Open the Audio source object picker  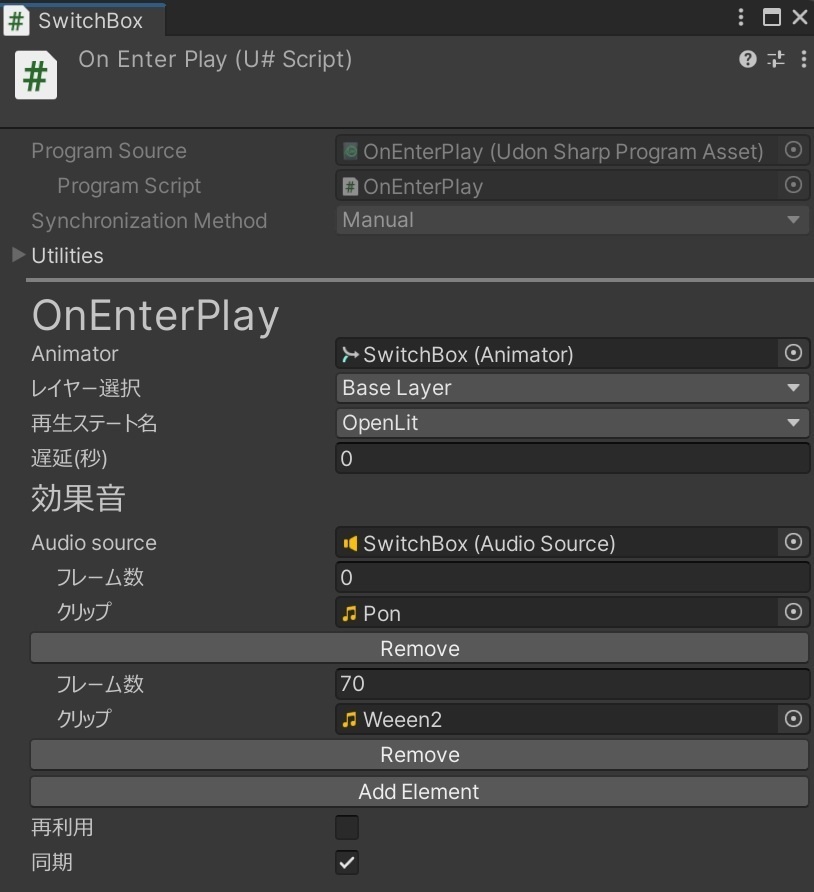coord(792,542)
